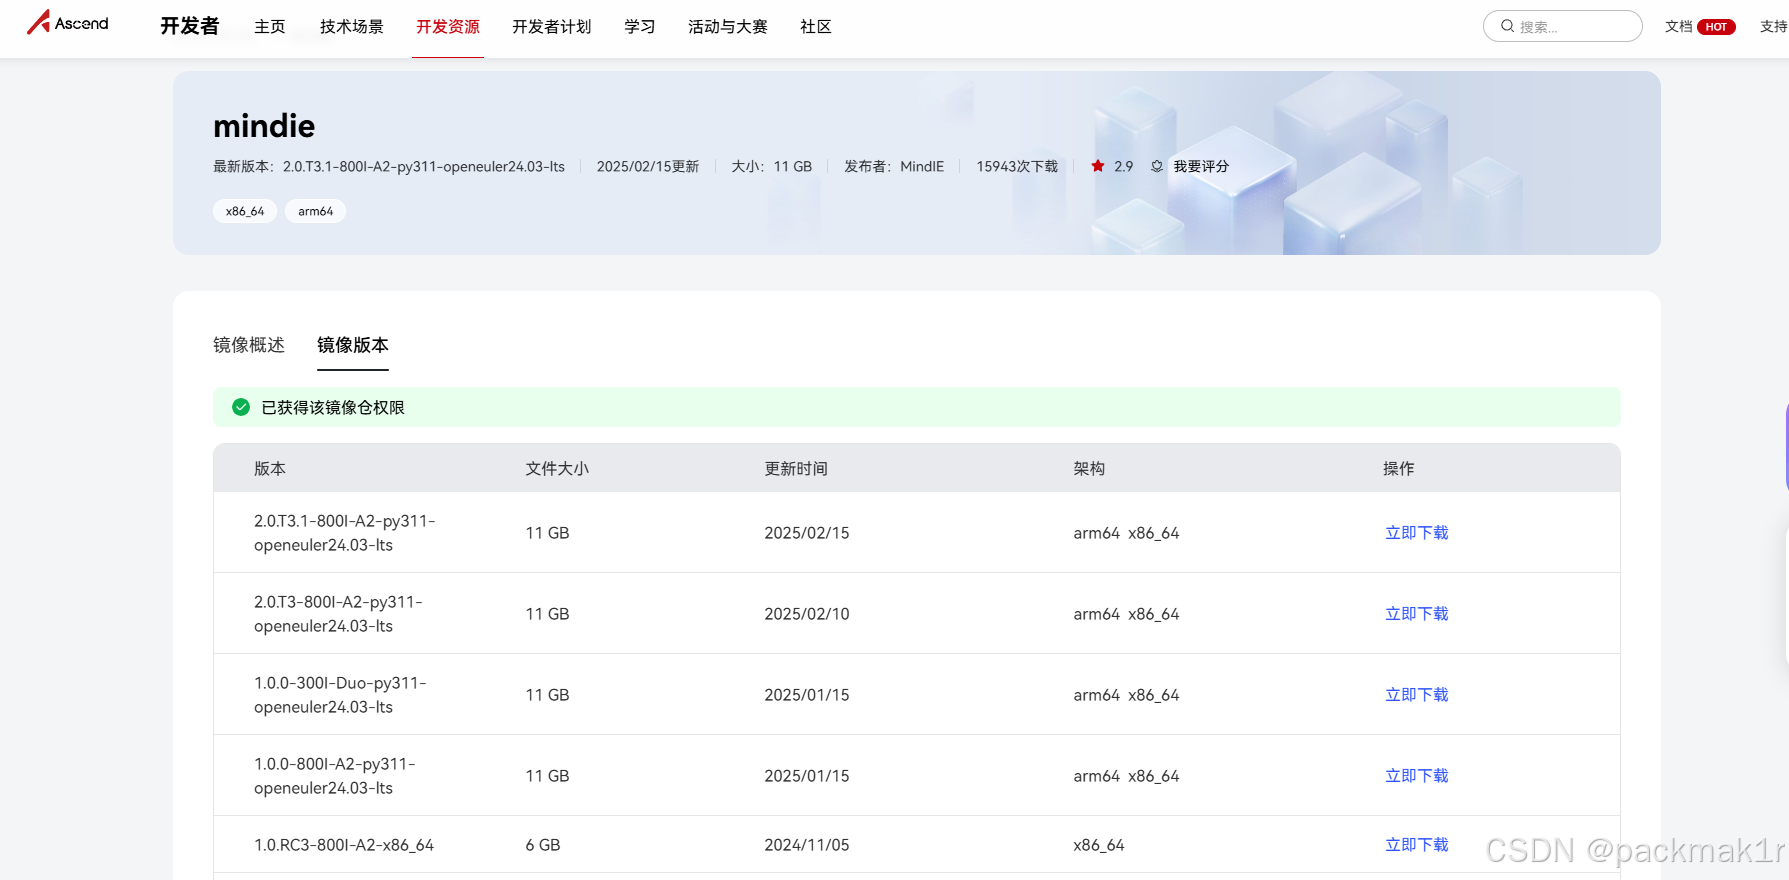This screenshot has height=880, width=1789.
Task: Select version text 1.0.RC3-800I-A2-x86_64
Action: coord(344,845)
